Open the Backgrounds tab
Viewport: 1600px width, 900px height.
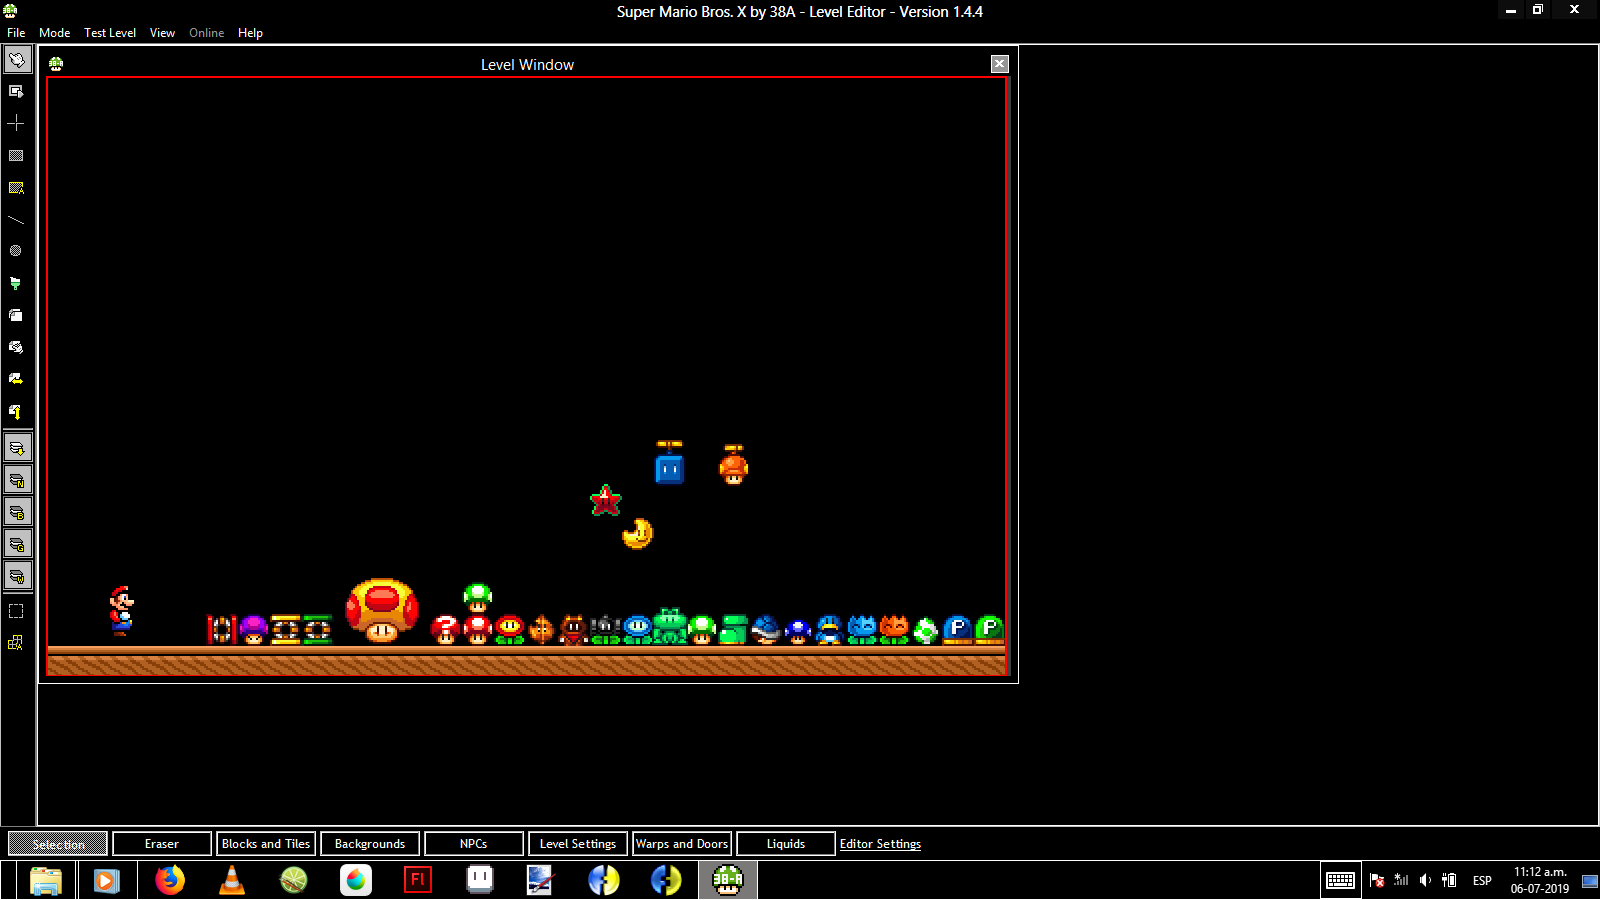pos(370,844)
